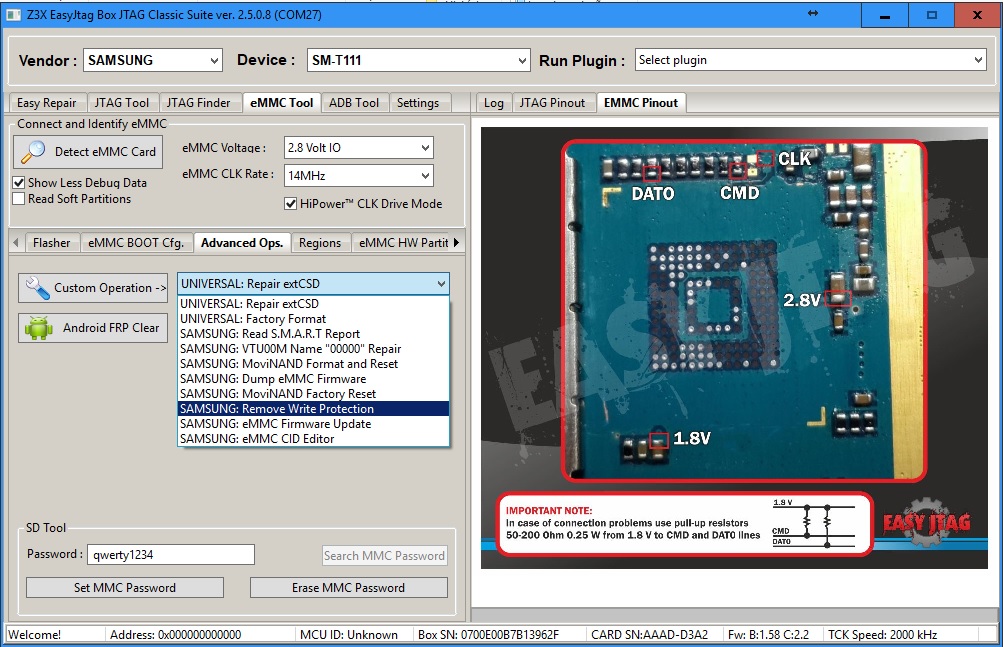Click the Search MMC Password button
The image size is (1003, 647).
pyautogui.click(x=384, y=555)
